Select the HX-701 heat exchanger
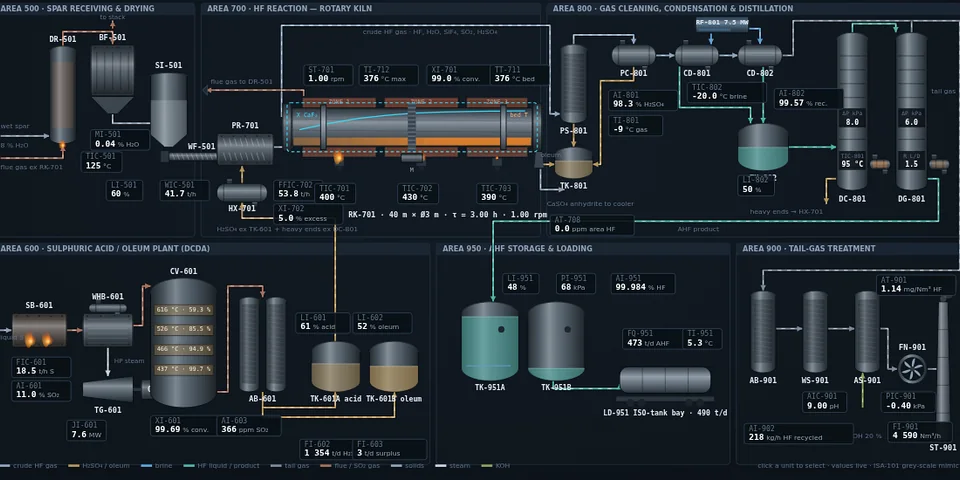Viewport: 960px width, 480px height. (242, 193)
